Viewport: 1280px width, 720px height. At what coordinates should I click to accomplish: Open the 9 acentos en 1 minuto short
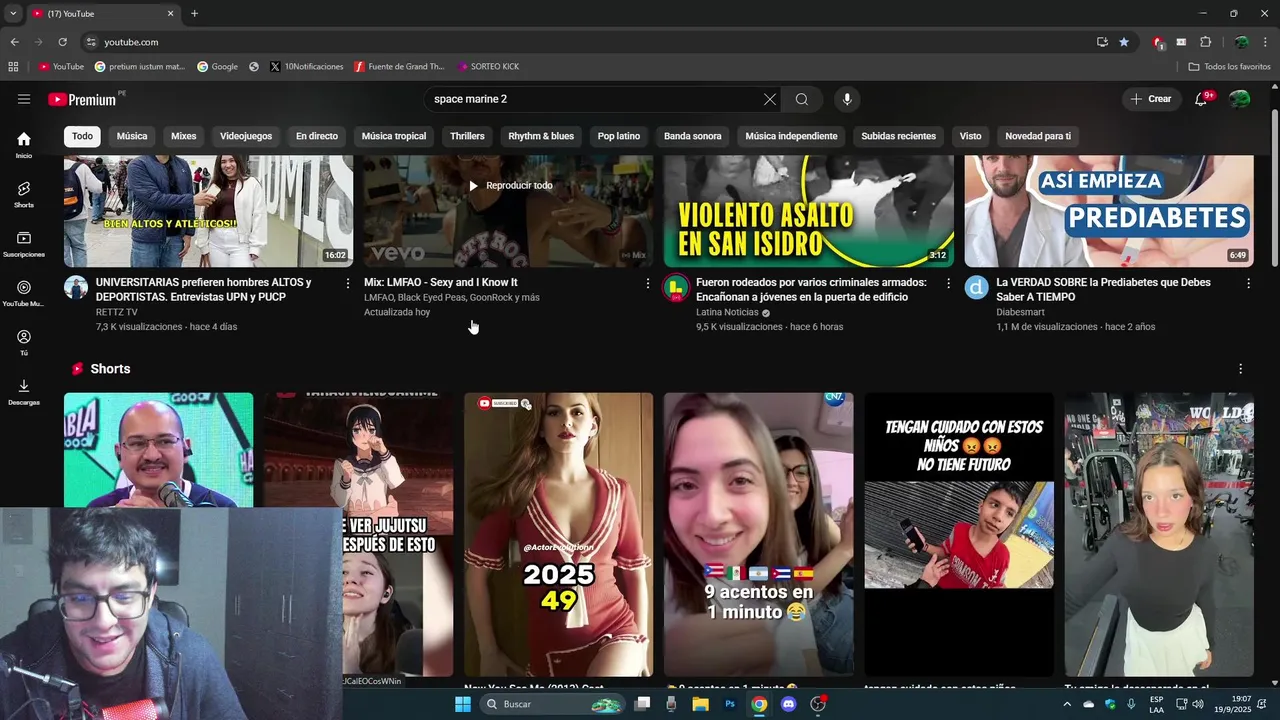758,535
